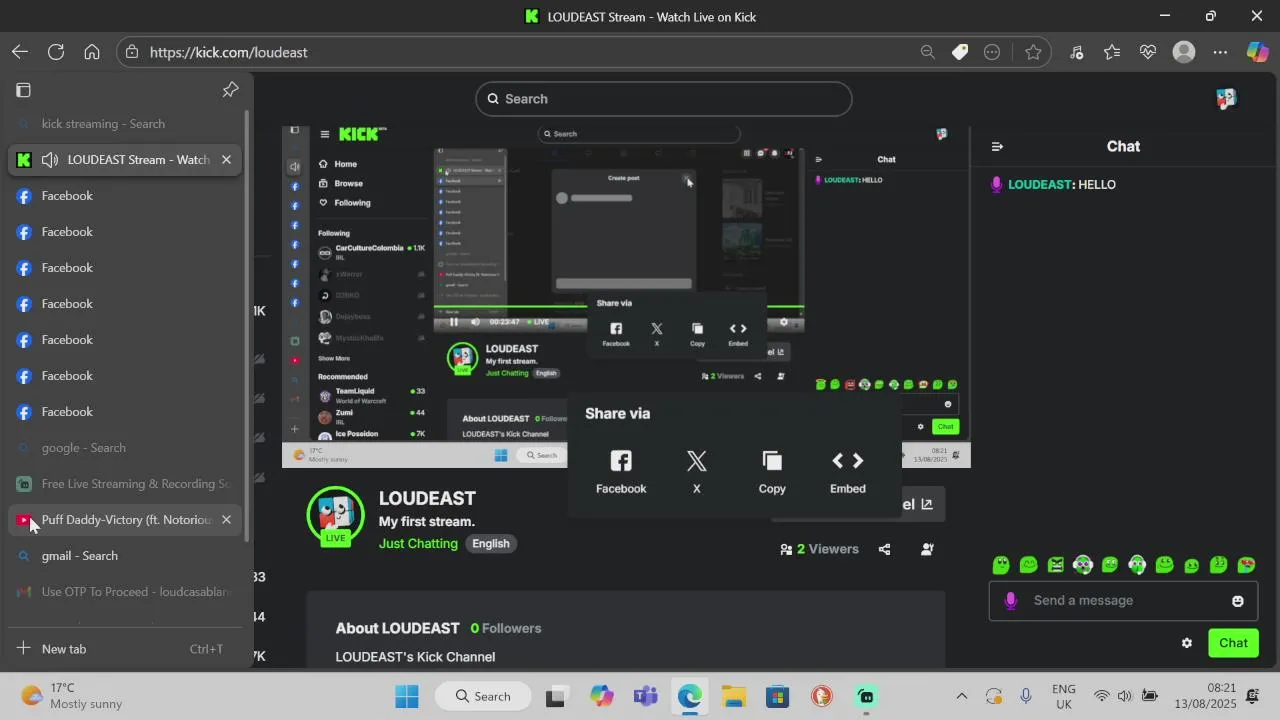
Task: Click the zoom magnifier in address bar
Action: point(927,52)
